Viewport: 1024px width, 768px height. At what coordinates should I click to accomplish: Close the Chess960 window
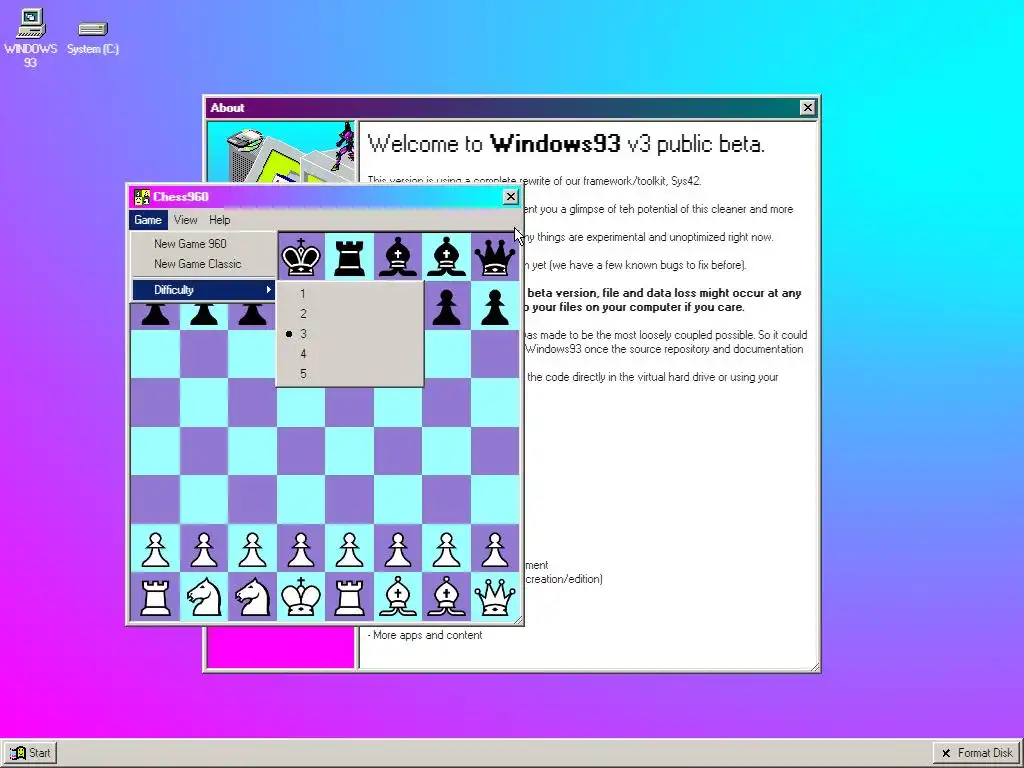511,197
